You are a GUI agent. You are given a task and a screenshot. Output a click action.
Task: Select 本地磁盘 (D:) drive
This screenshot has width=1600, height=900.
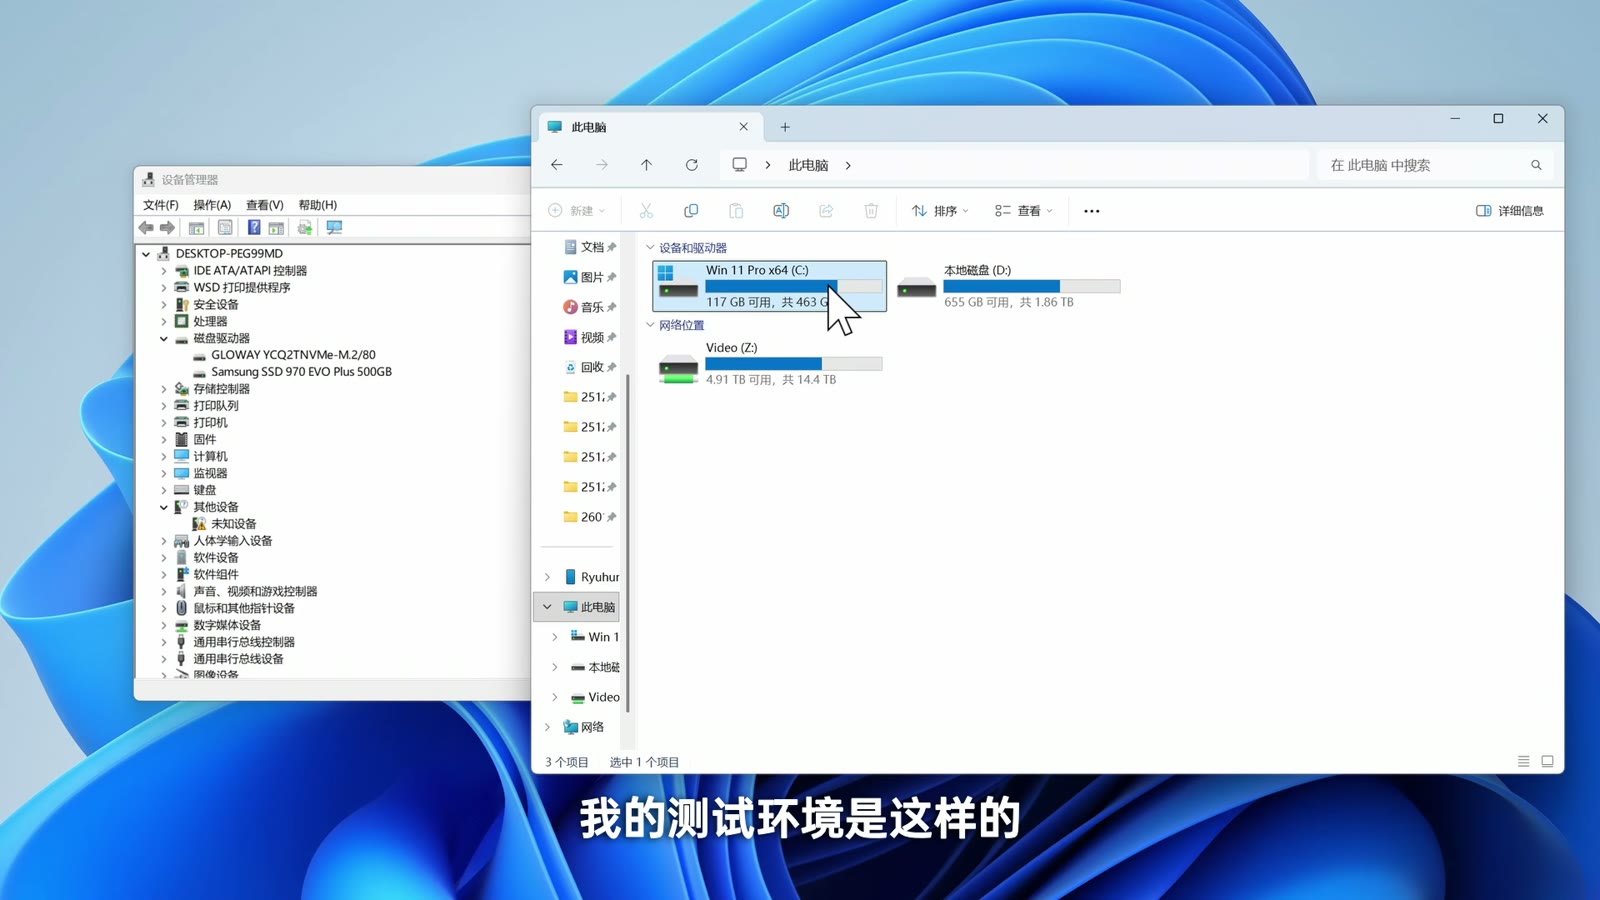(1008, 286)
